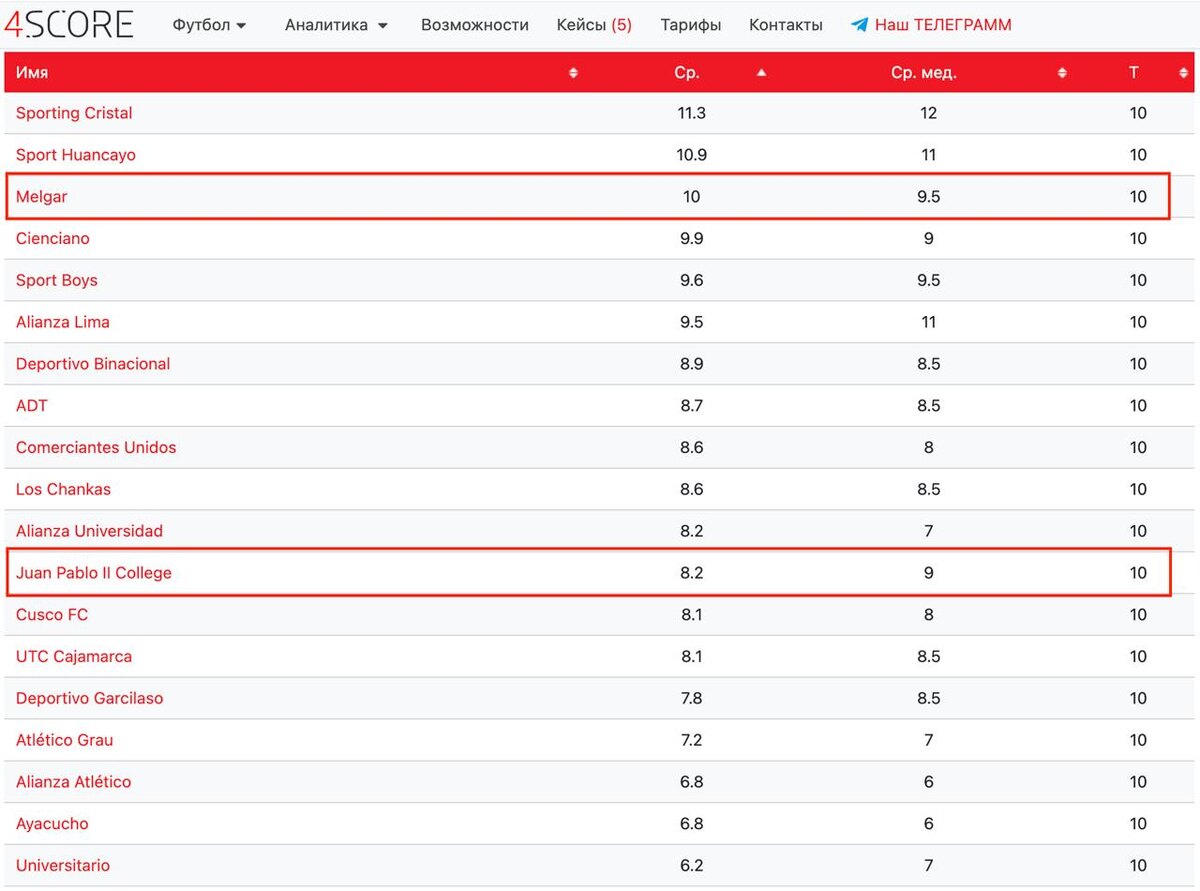Screen dimensions: 1200x891
Task: Toggle the Ср. column sort arrow
Action: (762, 73)
